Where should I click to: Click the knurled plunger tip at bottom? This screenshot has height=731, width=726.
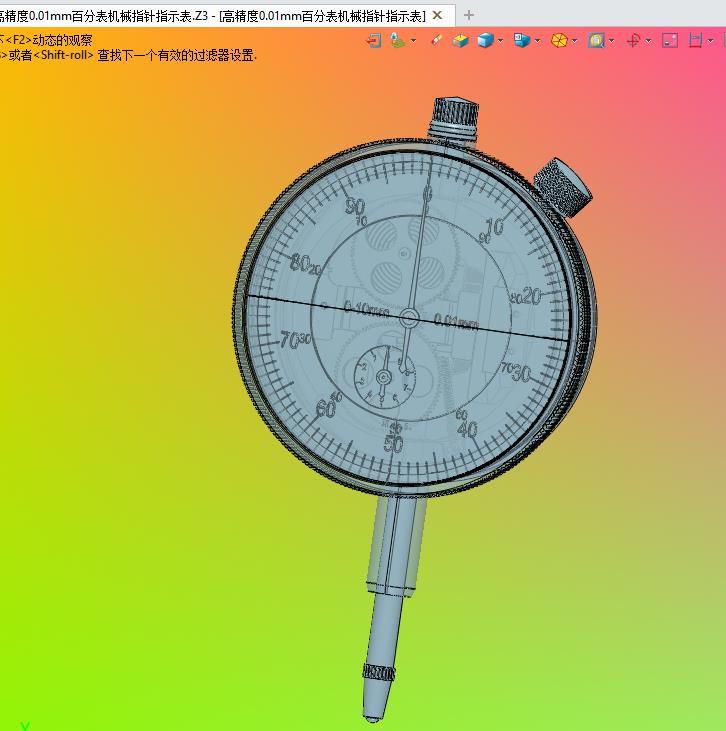coord(379,673)
